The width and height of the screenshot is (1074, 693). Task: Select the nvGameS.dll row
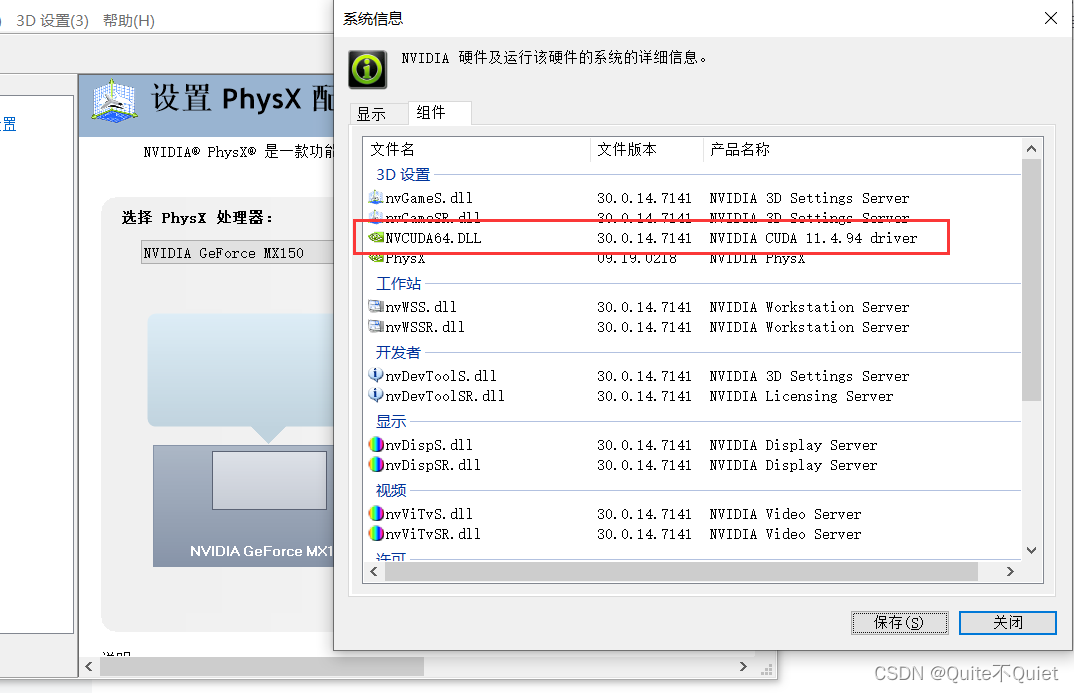pyautogui.click(x=693, y=198)
